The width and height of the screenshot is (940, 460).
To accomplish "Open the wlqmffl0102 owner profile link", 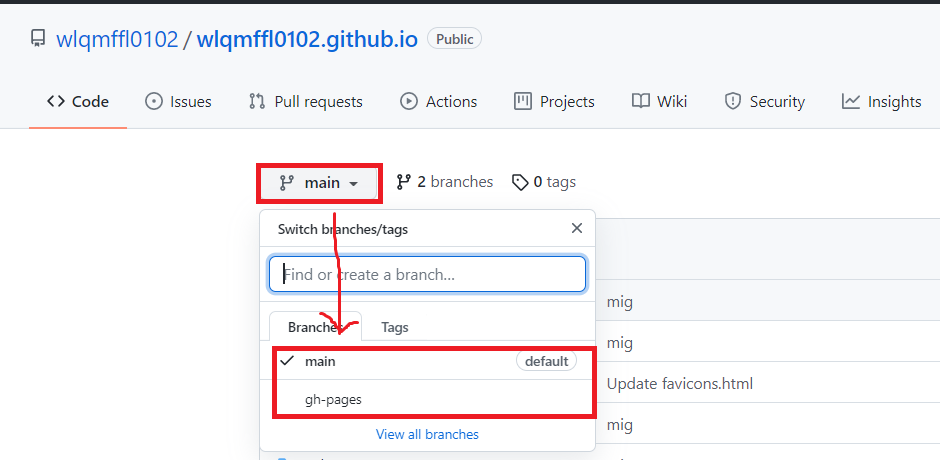I will 117,39.
